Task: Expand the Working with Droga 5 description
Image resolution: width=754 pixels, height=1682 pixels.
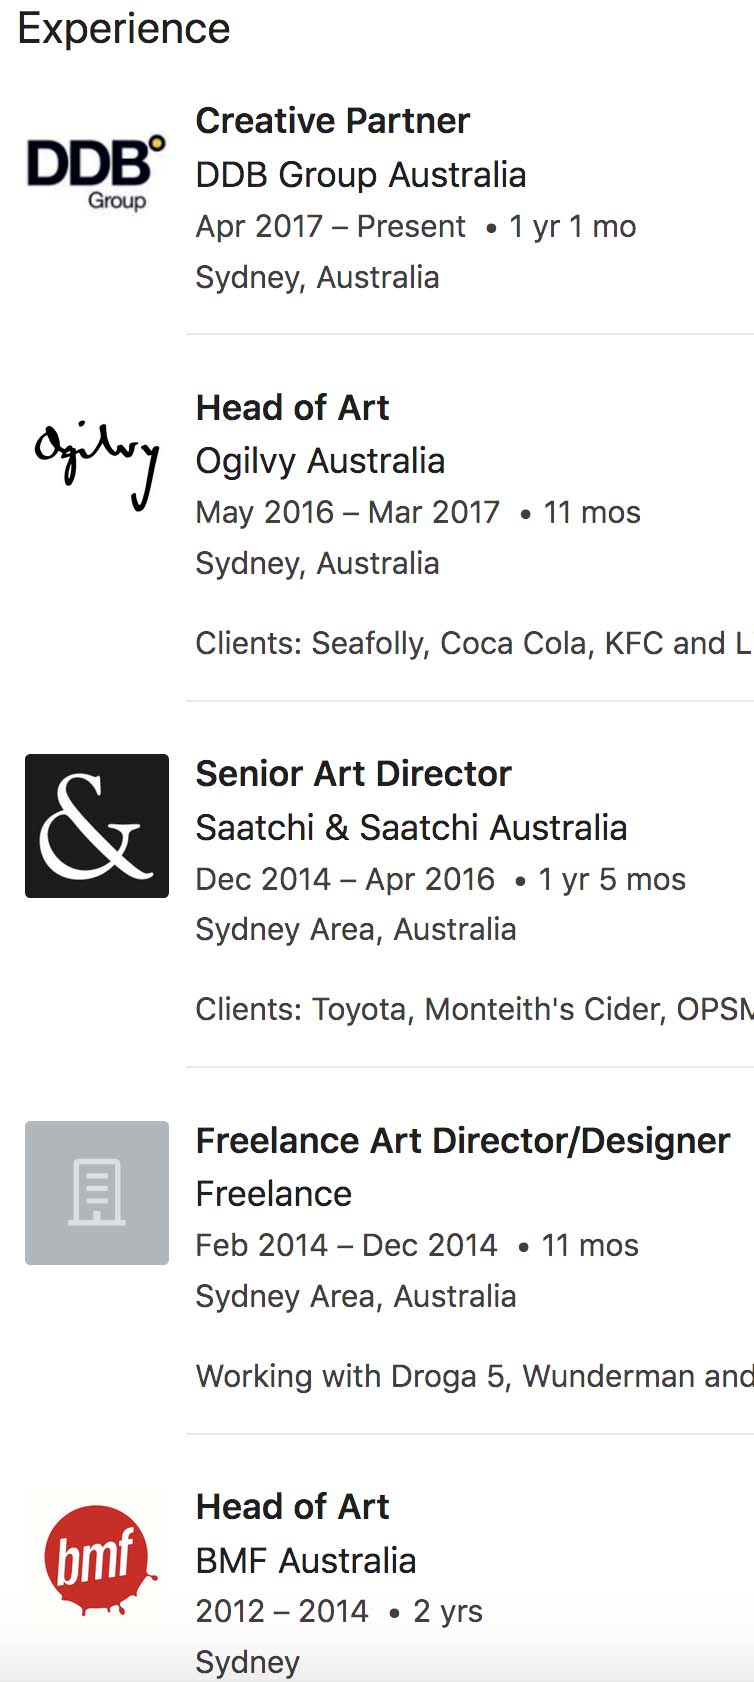Action: (474, 1376)
